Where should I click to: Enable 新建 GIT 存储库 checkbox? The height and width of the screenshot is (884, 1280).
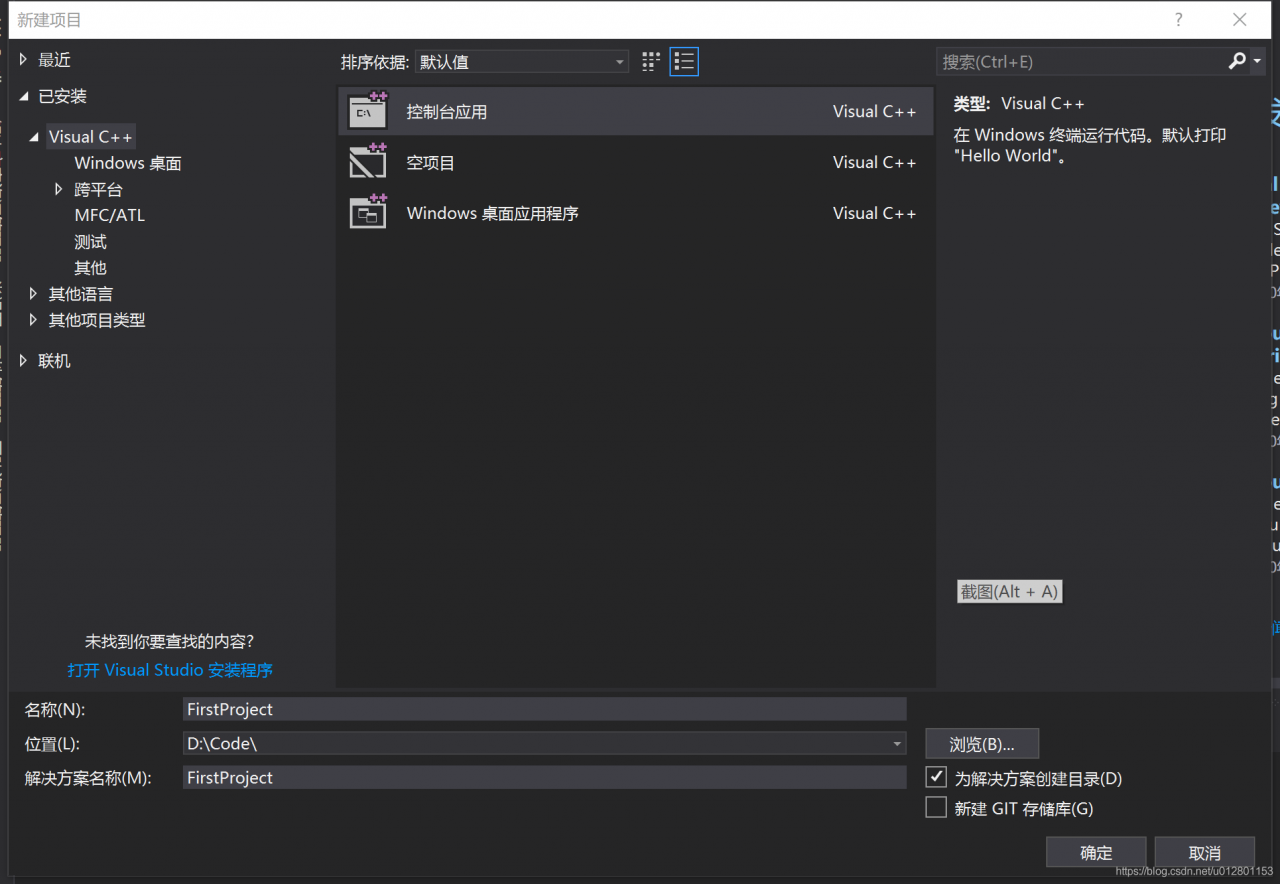936,807
